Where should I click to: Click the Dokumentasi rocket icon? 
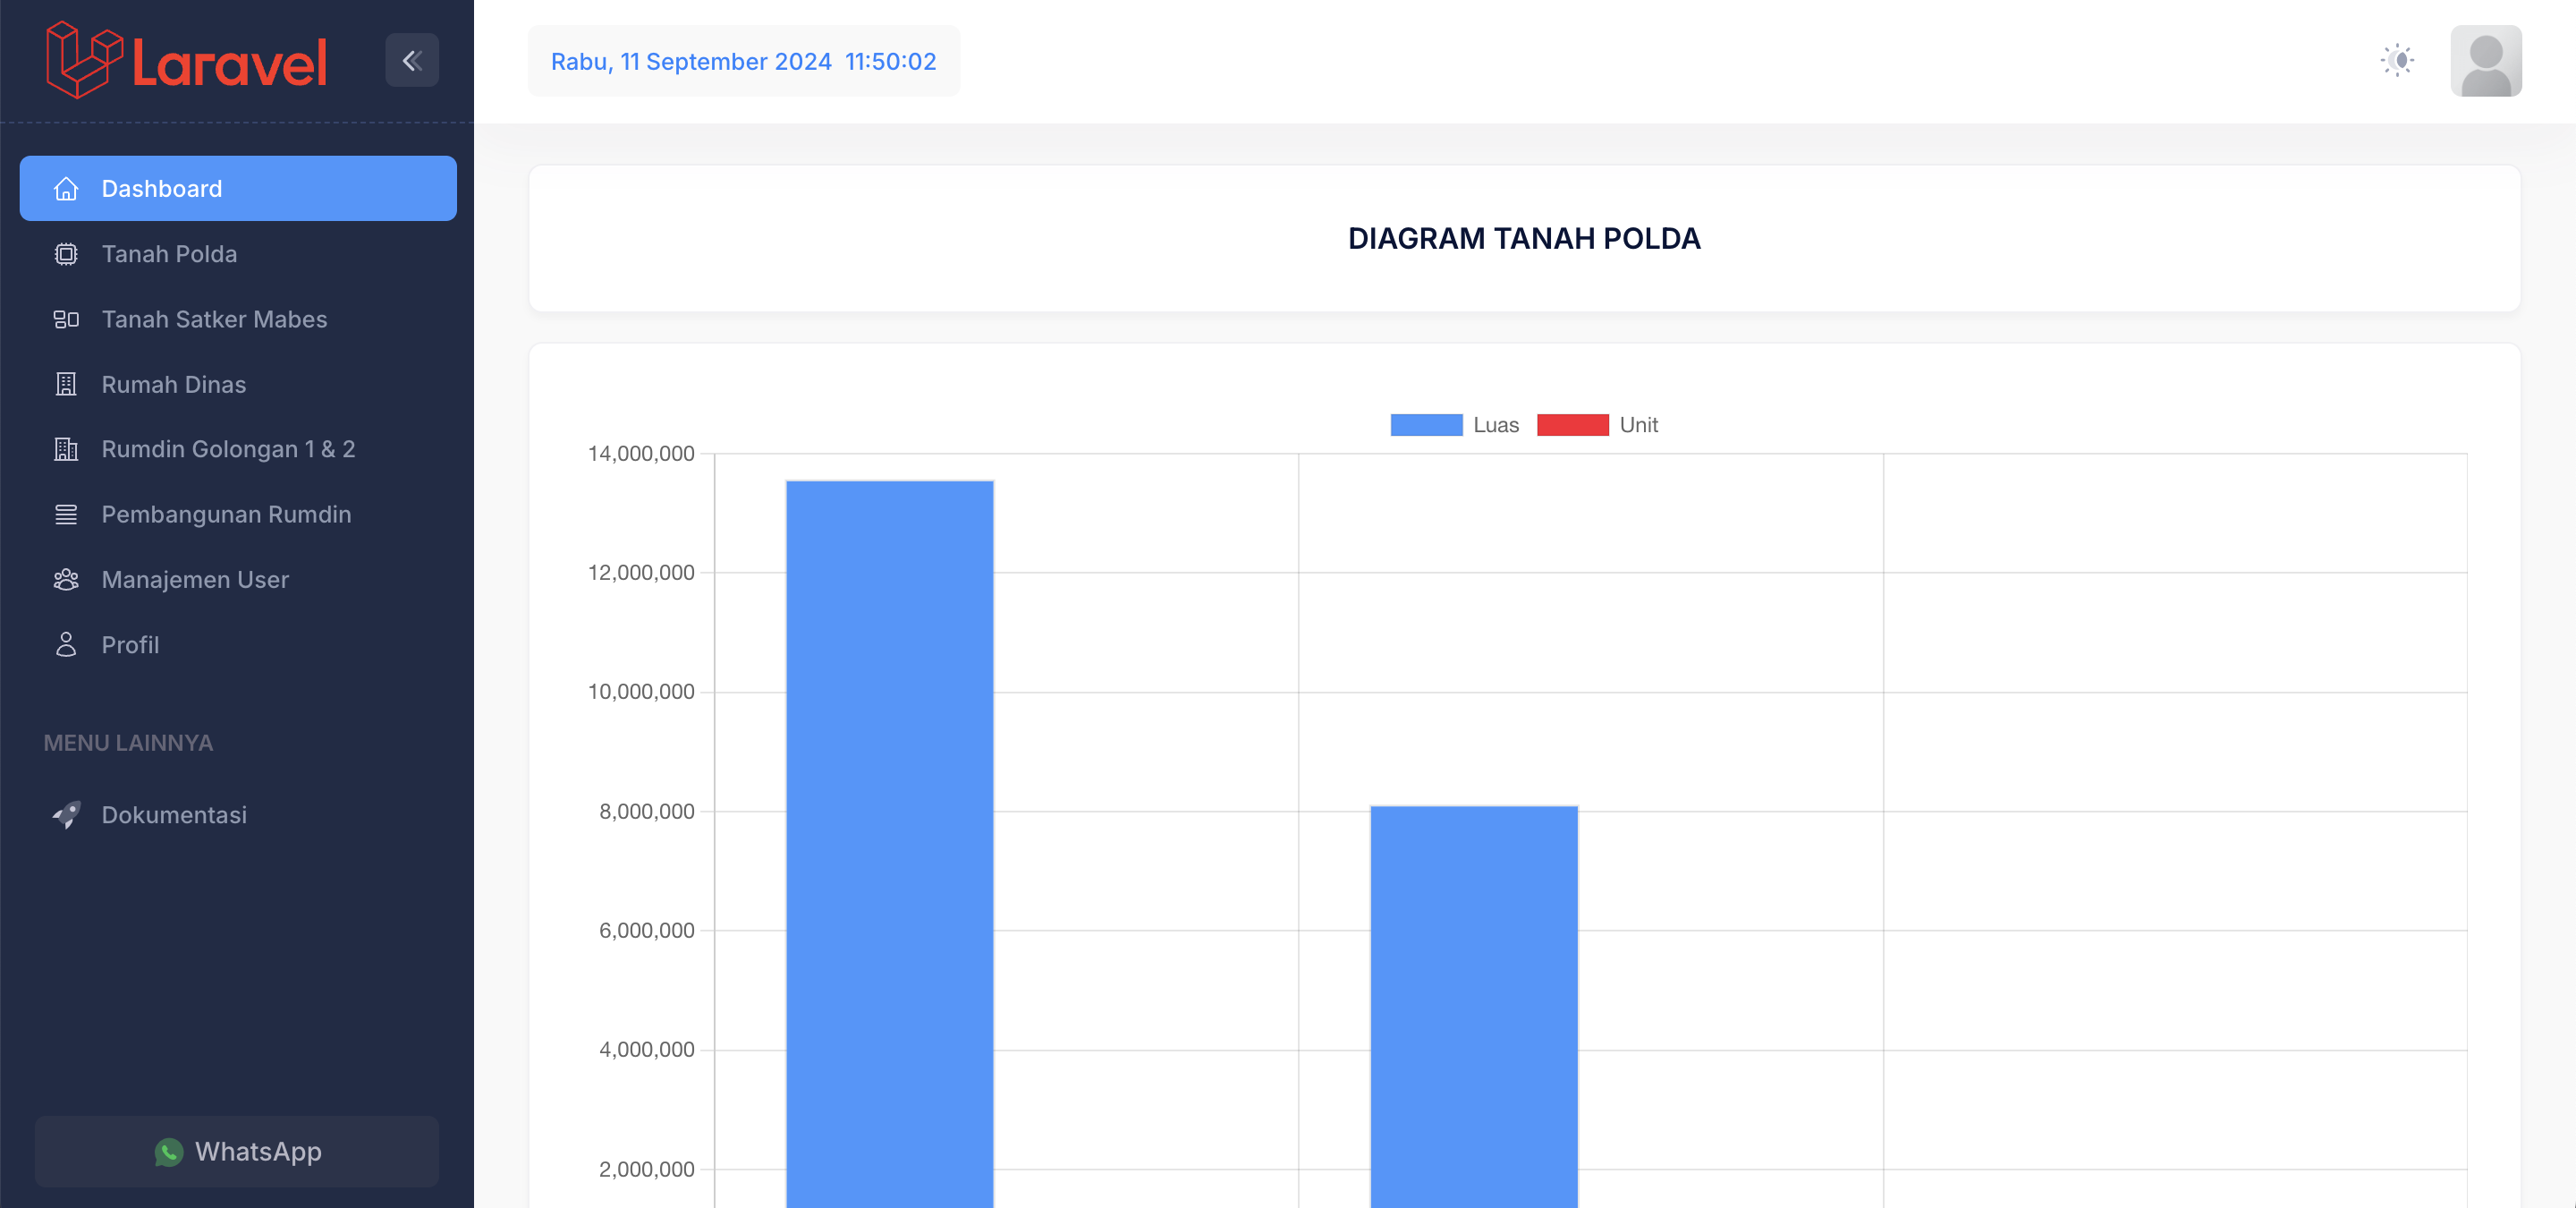tap(66, 815)
